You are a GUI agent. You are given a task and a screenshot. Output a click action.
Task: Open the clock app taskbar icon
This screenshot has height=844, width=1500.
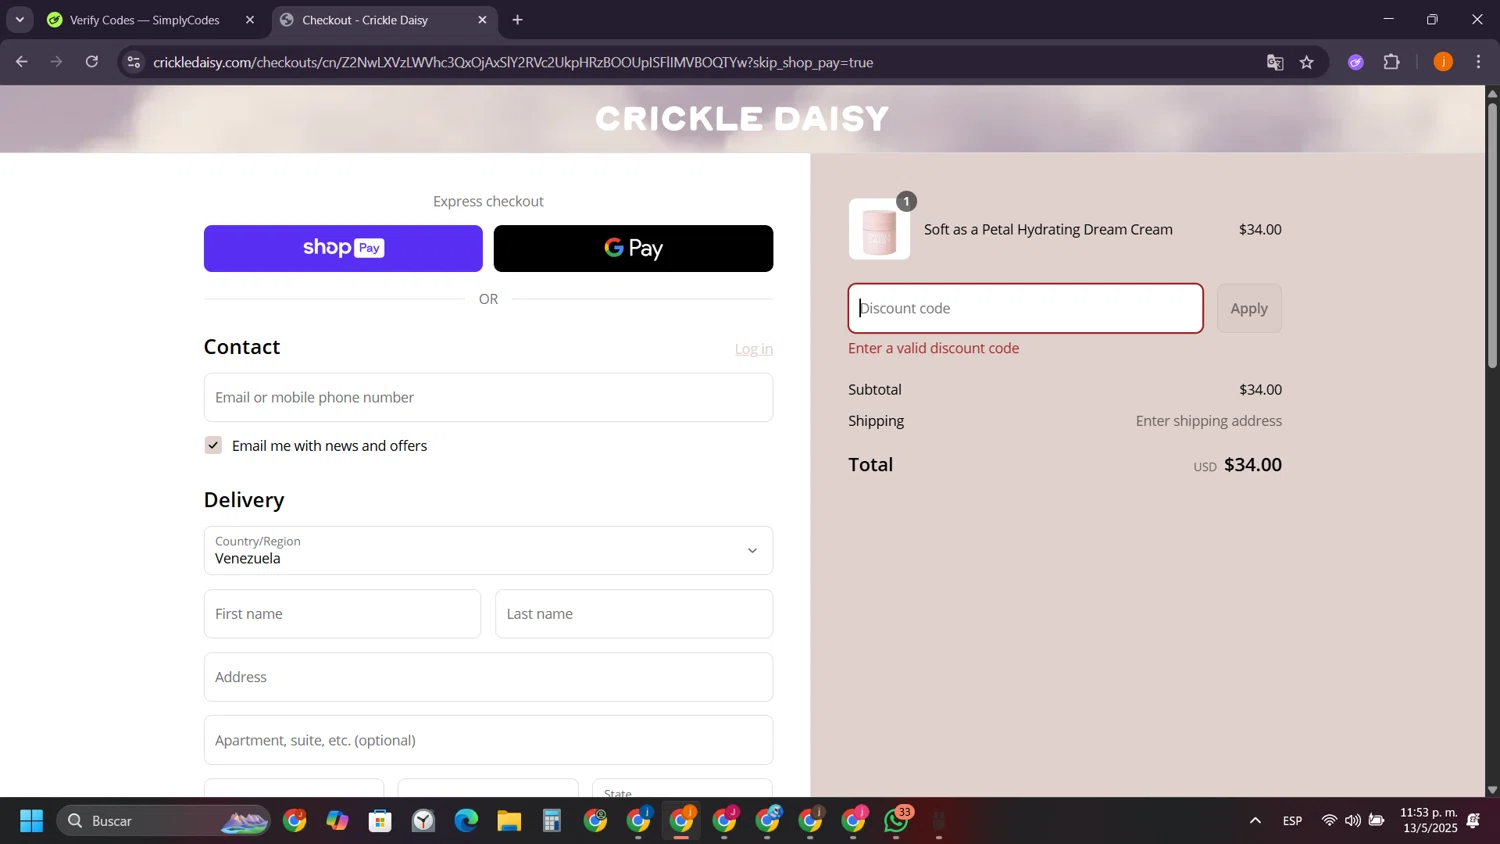424,821
